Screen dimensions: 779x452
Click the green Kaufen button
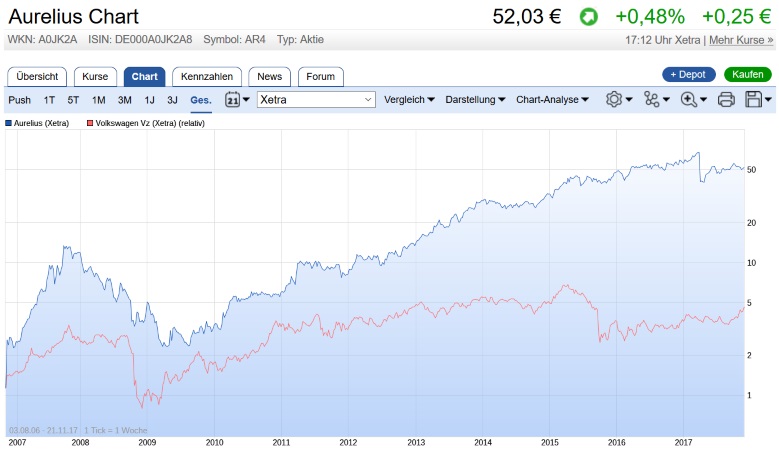pos(747,75)
